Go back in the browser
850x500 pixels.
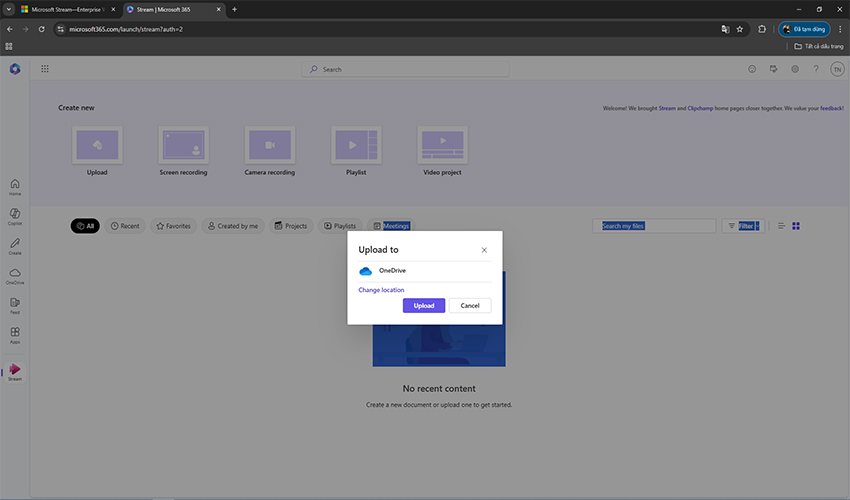pos(10,29)
